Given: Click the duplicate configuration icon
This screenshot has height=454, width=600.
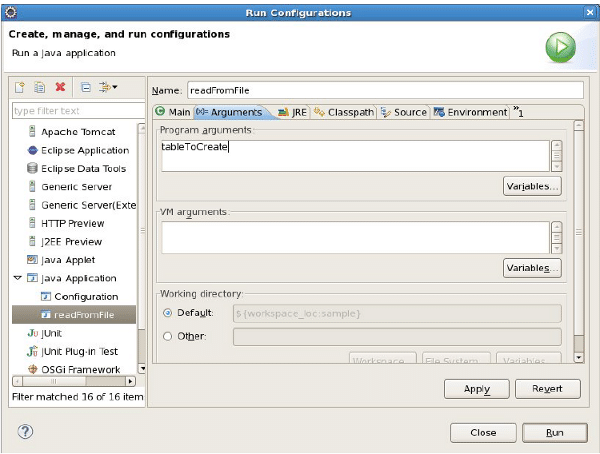Looking at the screenshot, I should pyautogui.click(x=40, y=88).
